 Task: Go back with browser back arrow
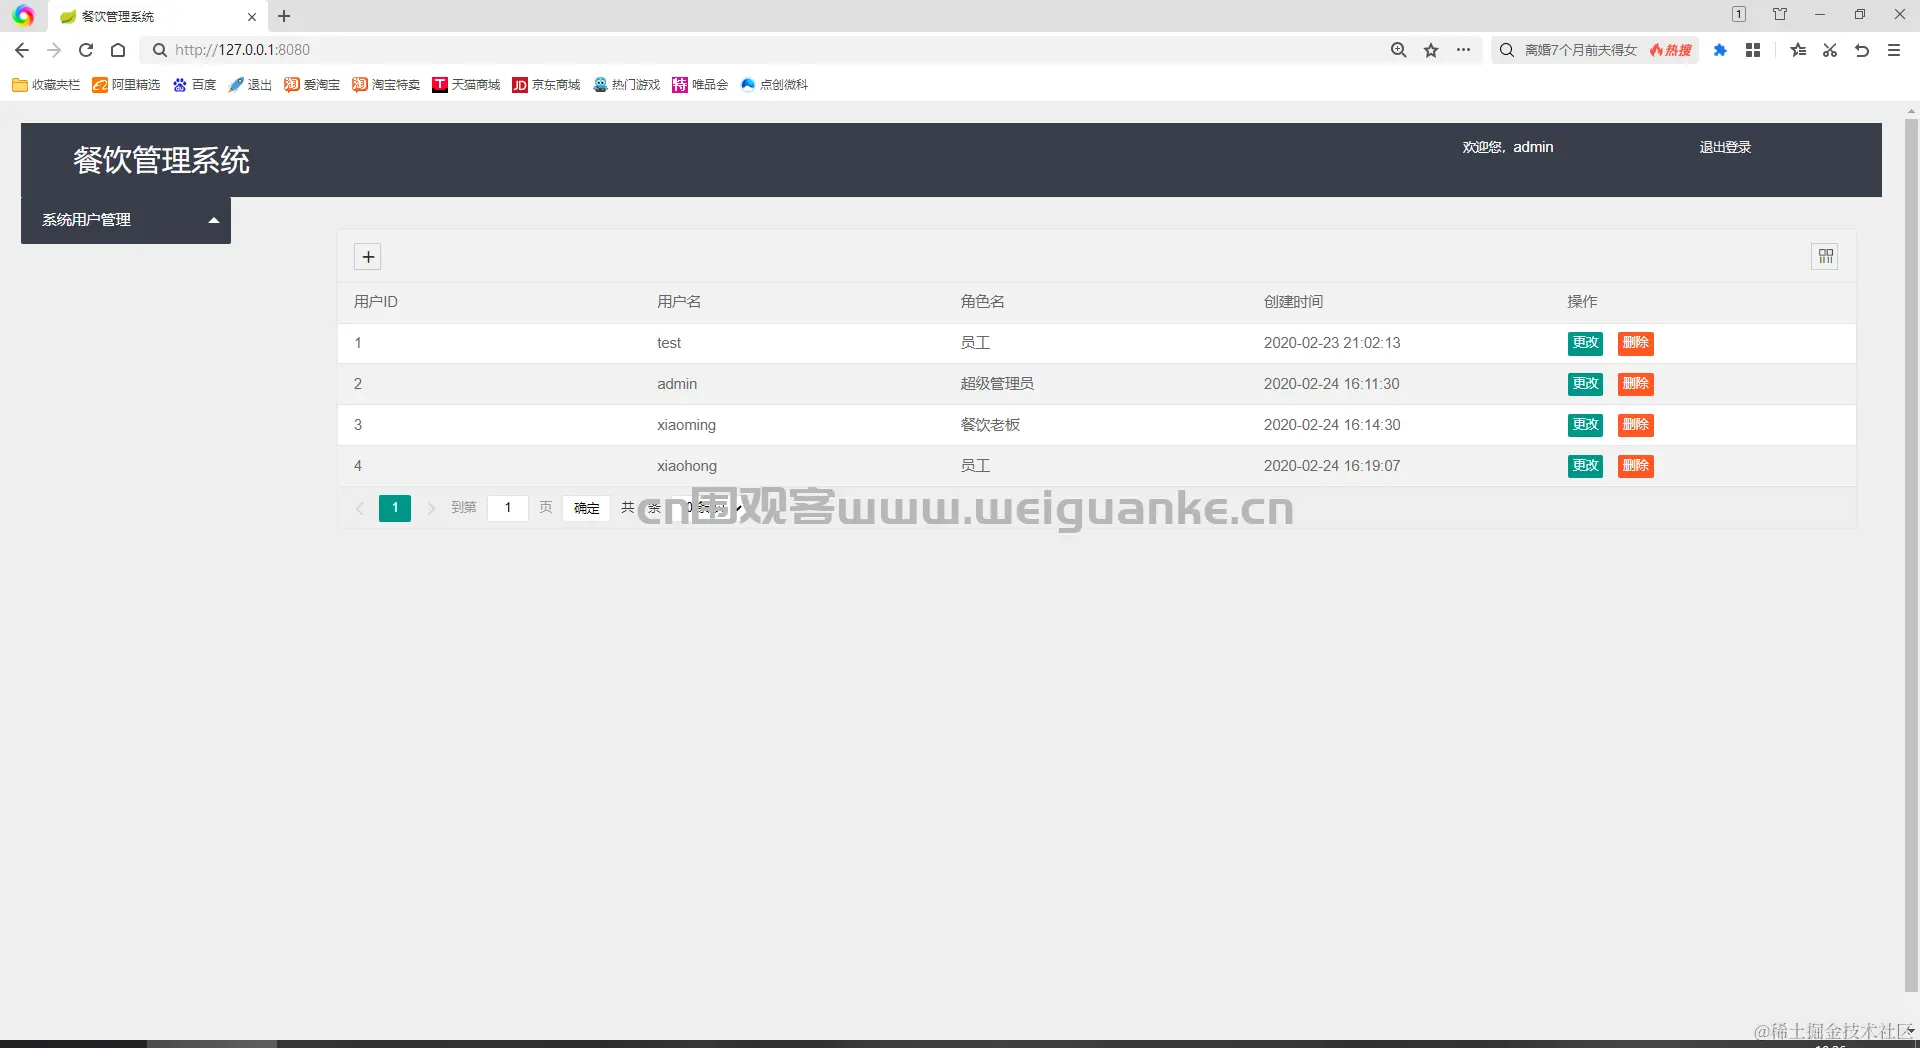(x=22, y=50)
